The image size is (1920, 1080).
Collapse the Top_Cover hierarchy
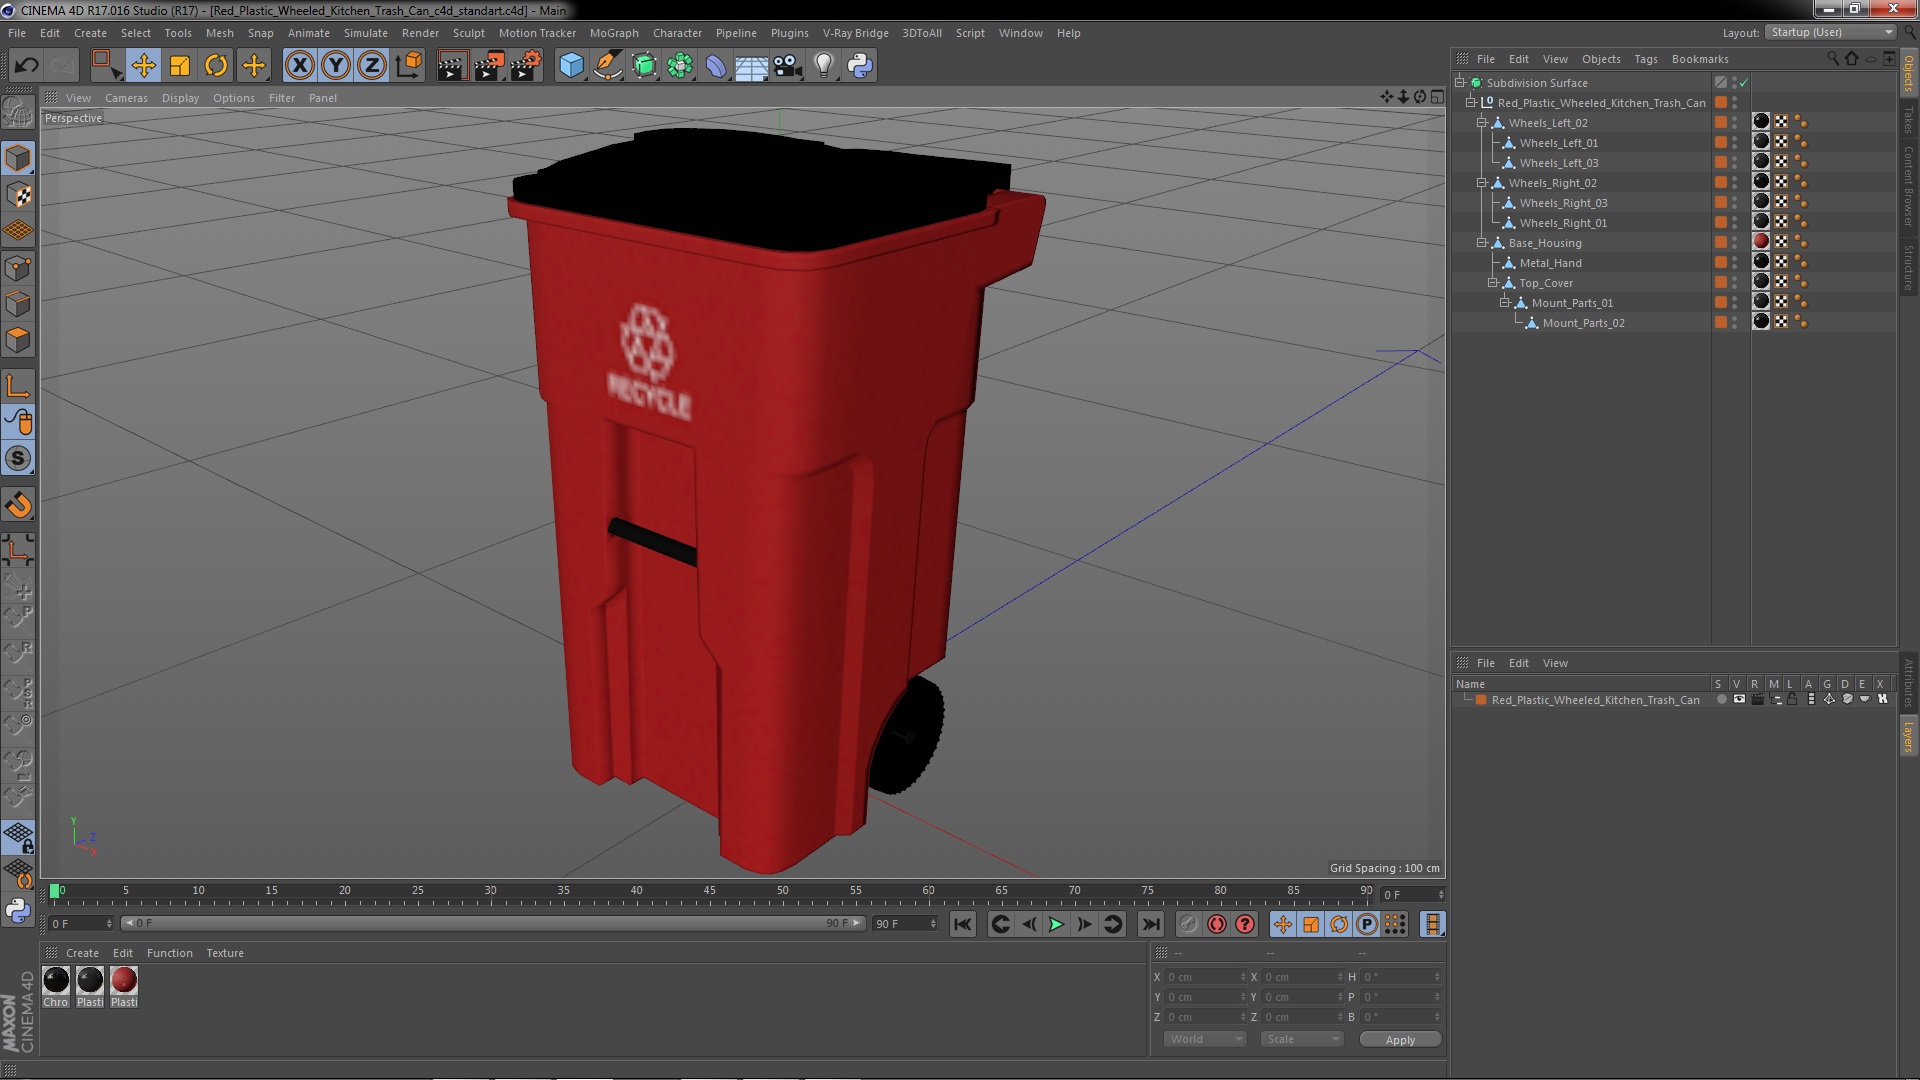(1493, 283)
